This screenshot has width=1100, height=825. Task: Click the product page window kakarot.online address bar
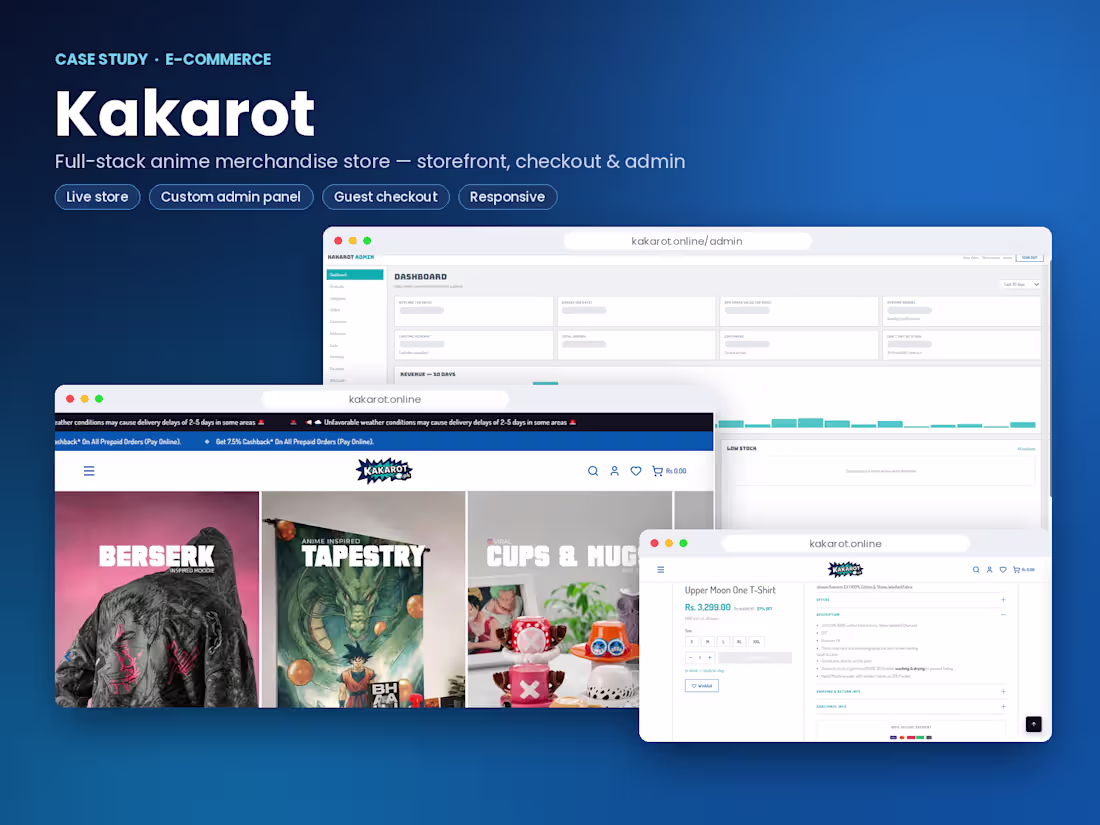[x=845, y=544]
